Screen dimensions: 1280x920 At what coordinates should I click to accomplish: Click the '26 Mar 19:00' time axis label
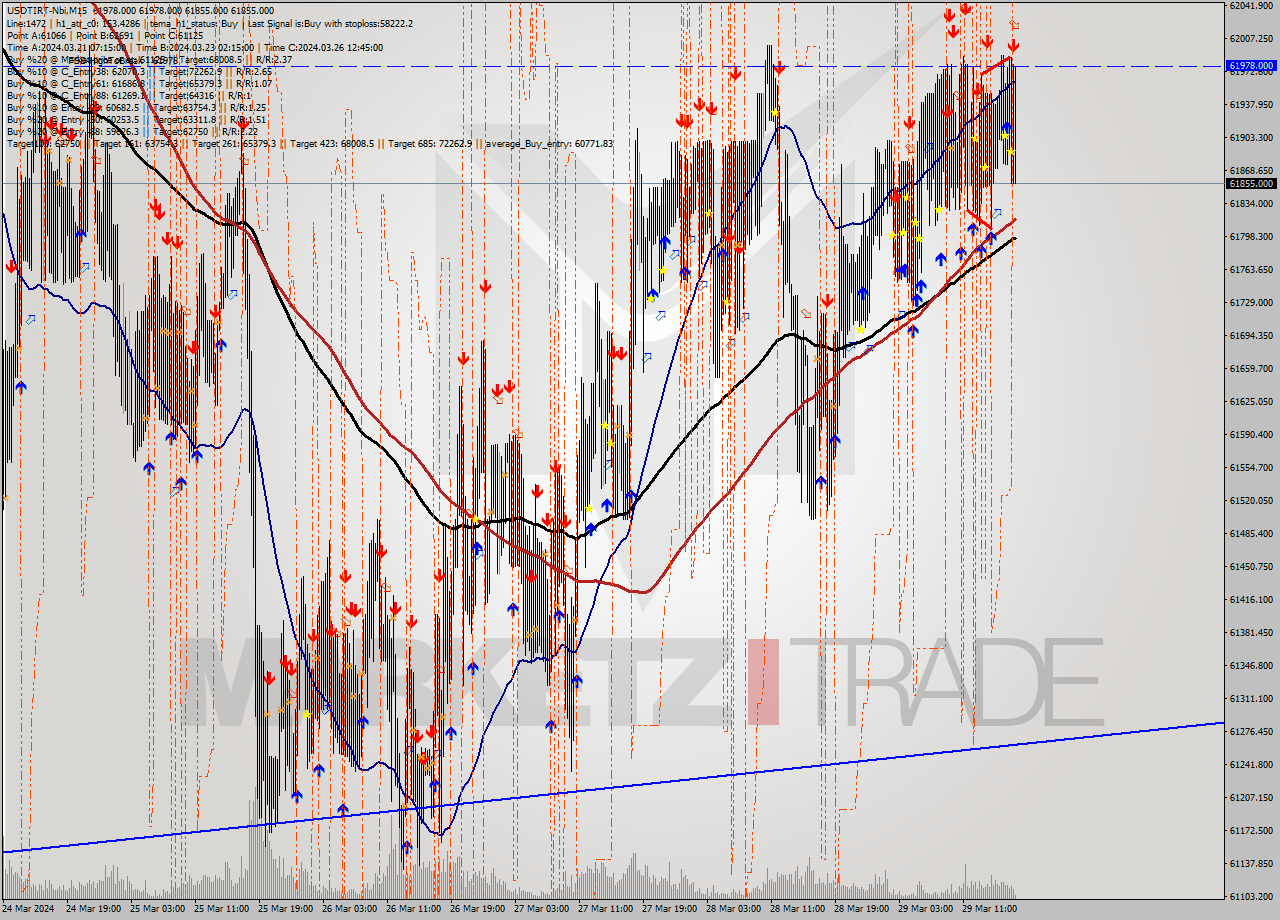click(x=477, y=909)
